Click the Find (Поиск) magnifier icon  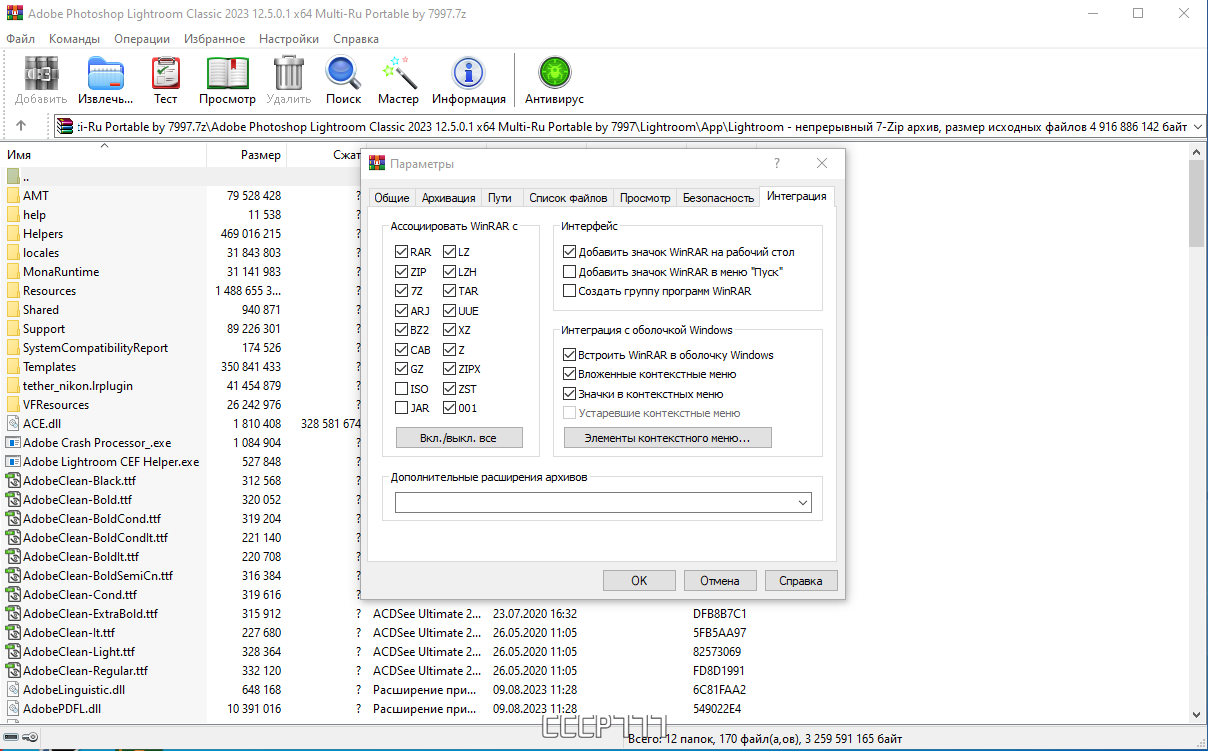tap(344, 73)
